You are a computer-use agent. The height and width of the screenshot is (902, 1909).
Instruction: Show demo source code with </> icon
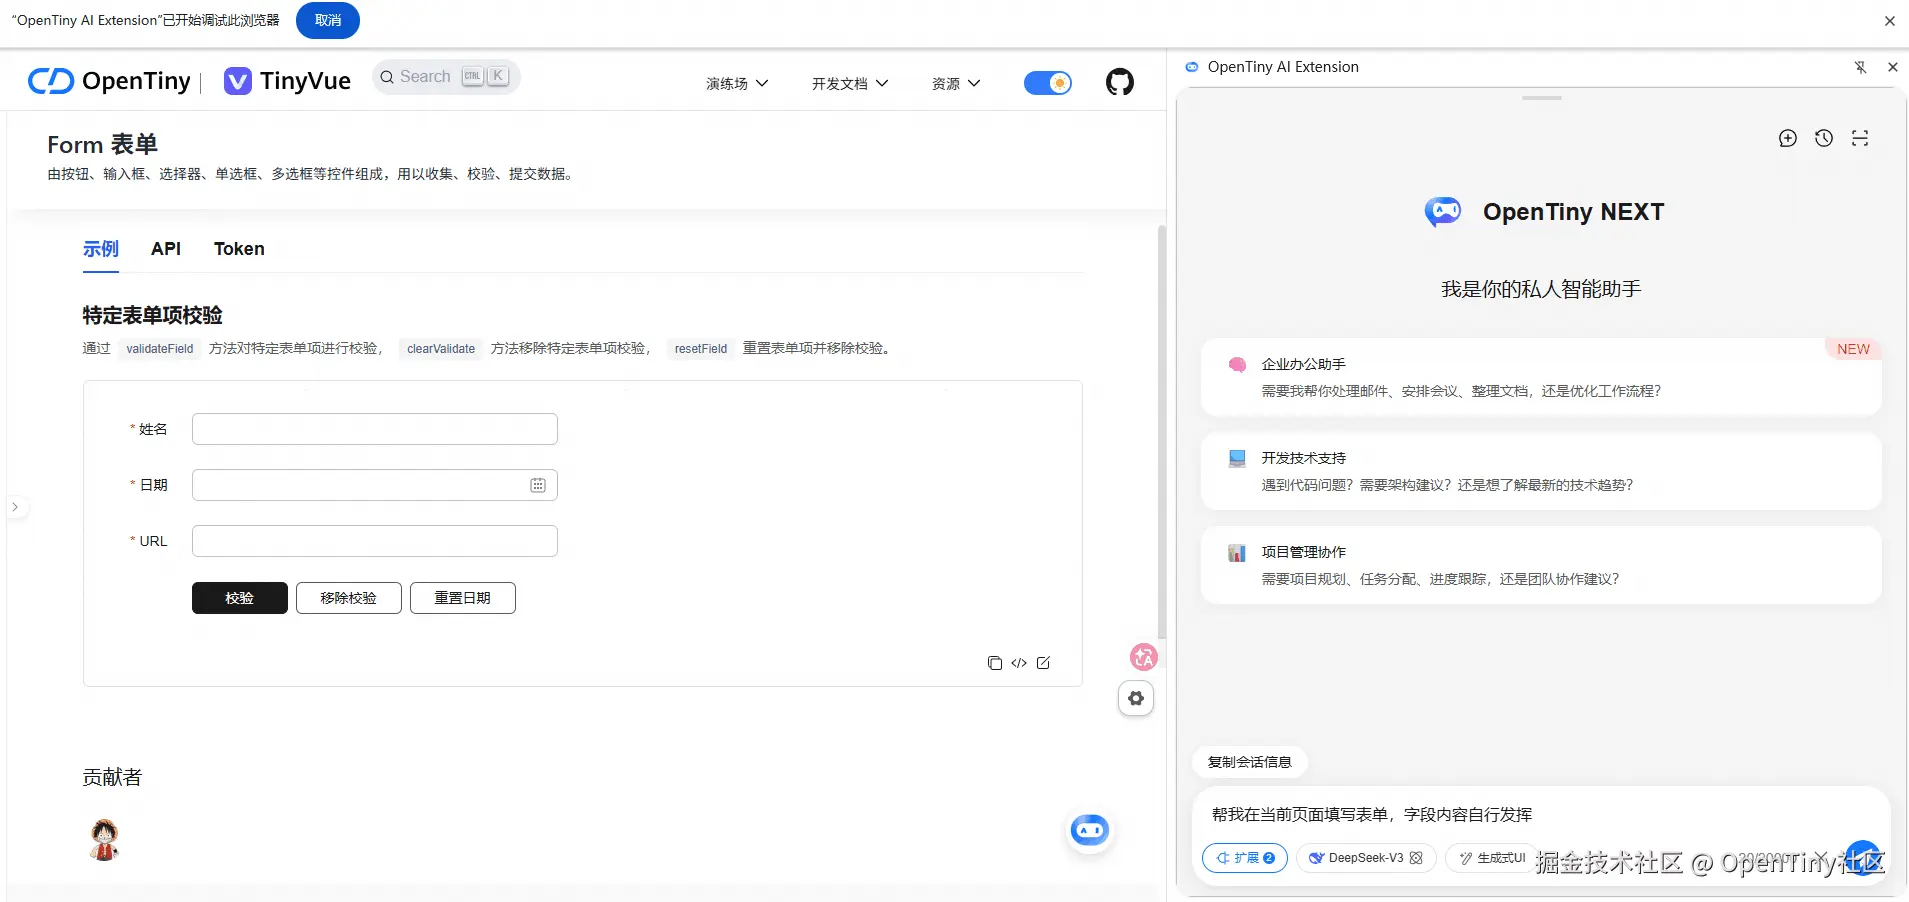click(x=1019, y=663)
